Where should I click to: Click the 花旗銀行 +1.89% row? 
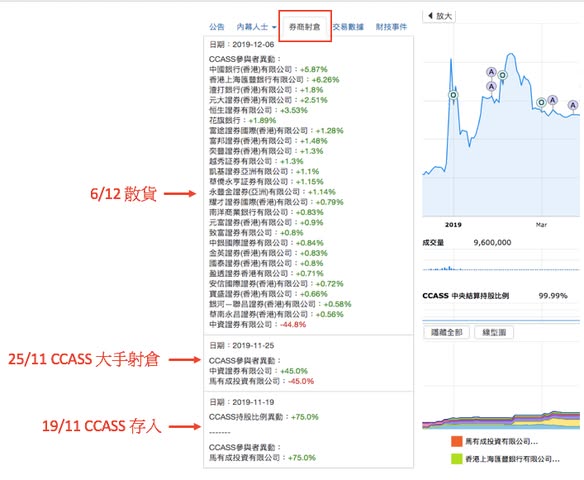[242, 120]
